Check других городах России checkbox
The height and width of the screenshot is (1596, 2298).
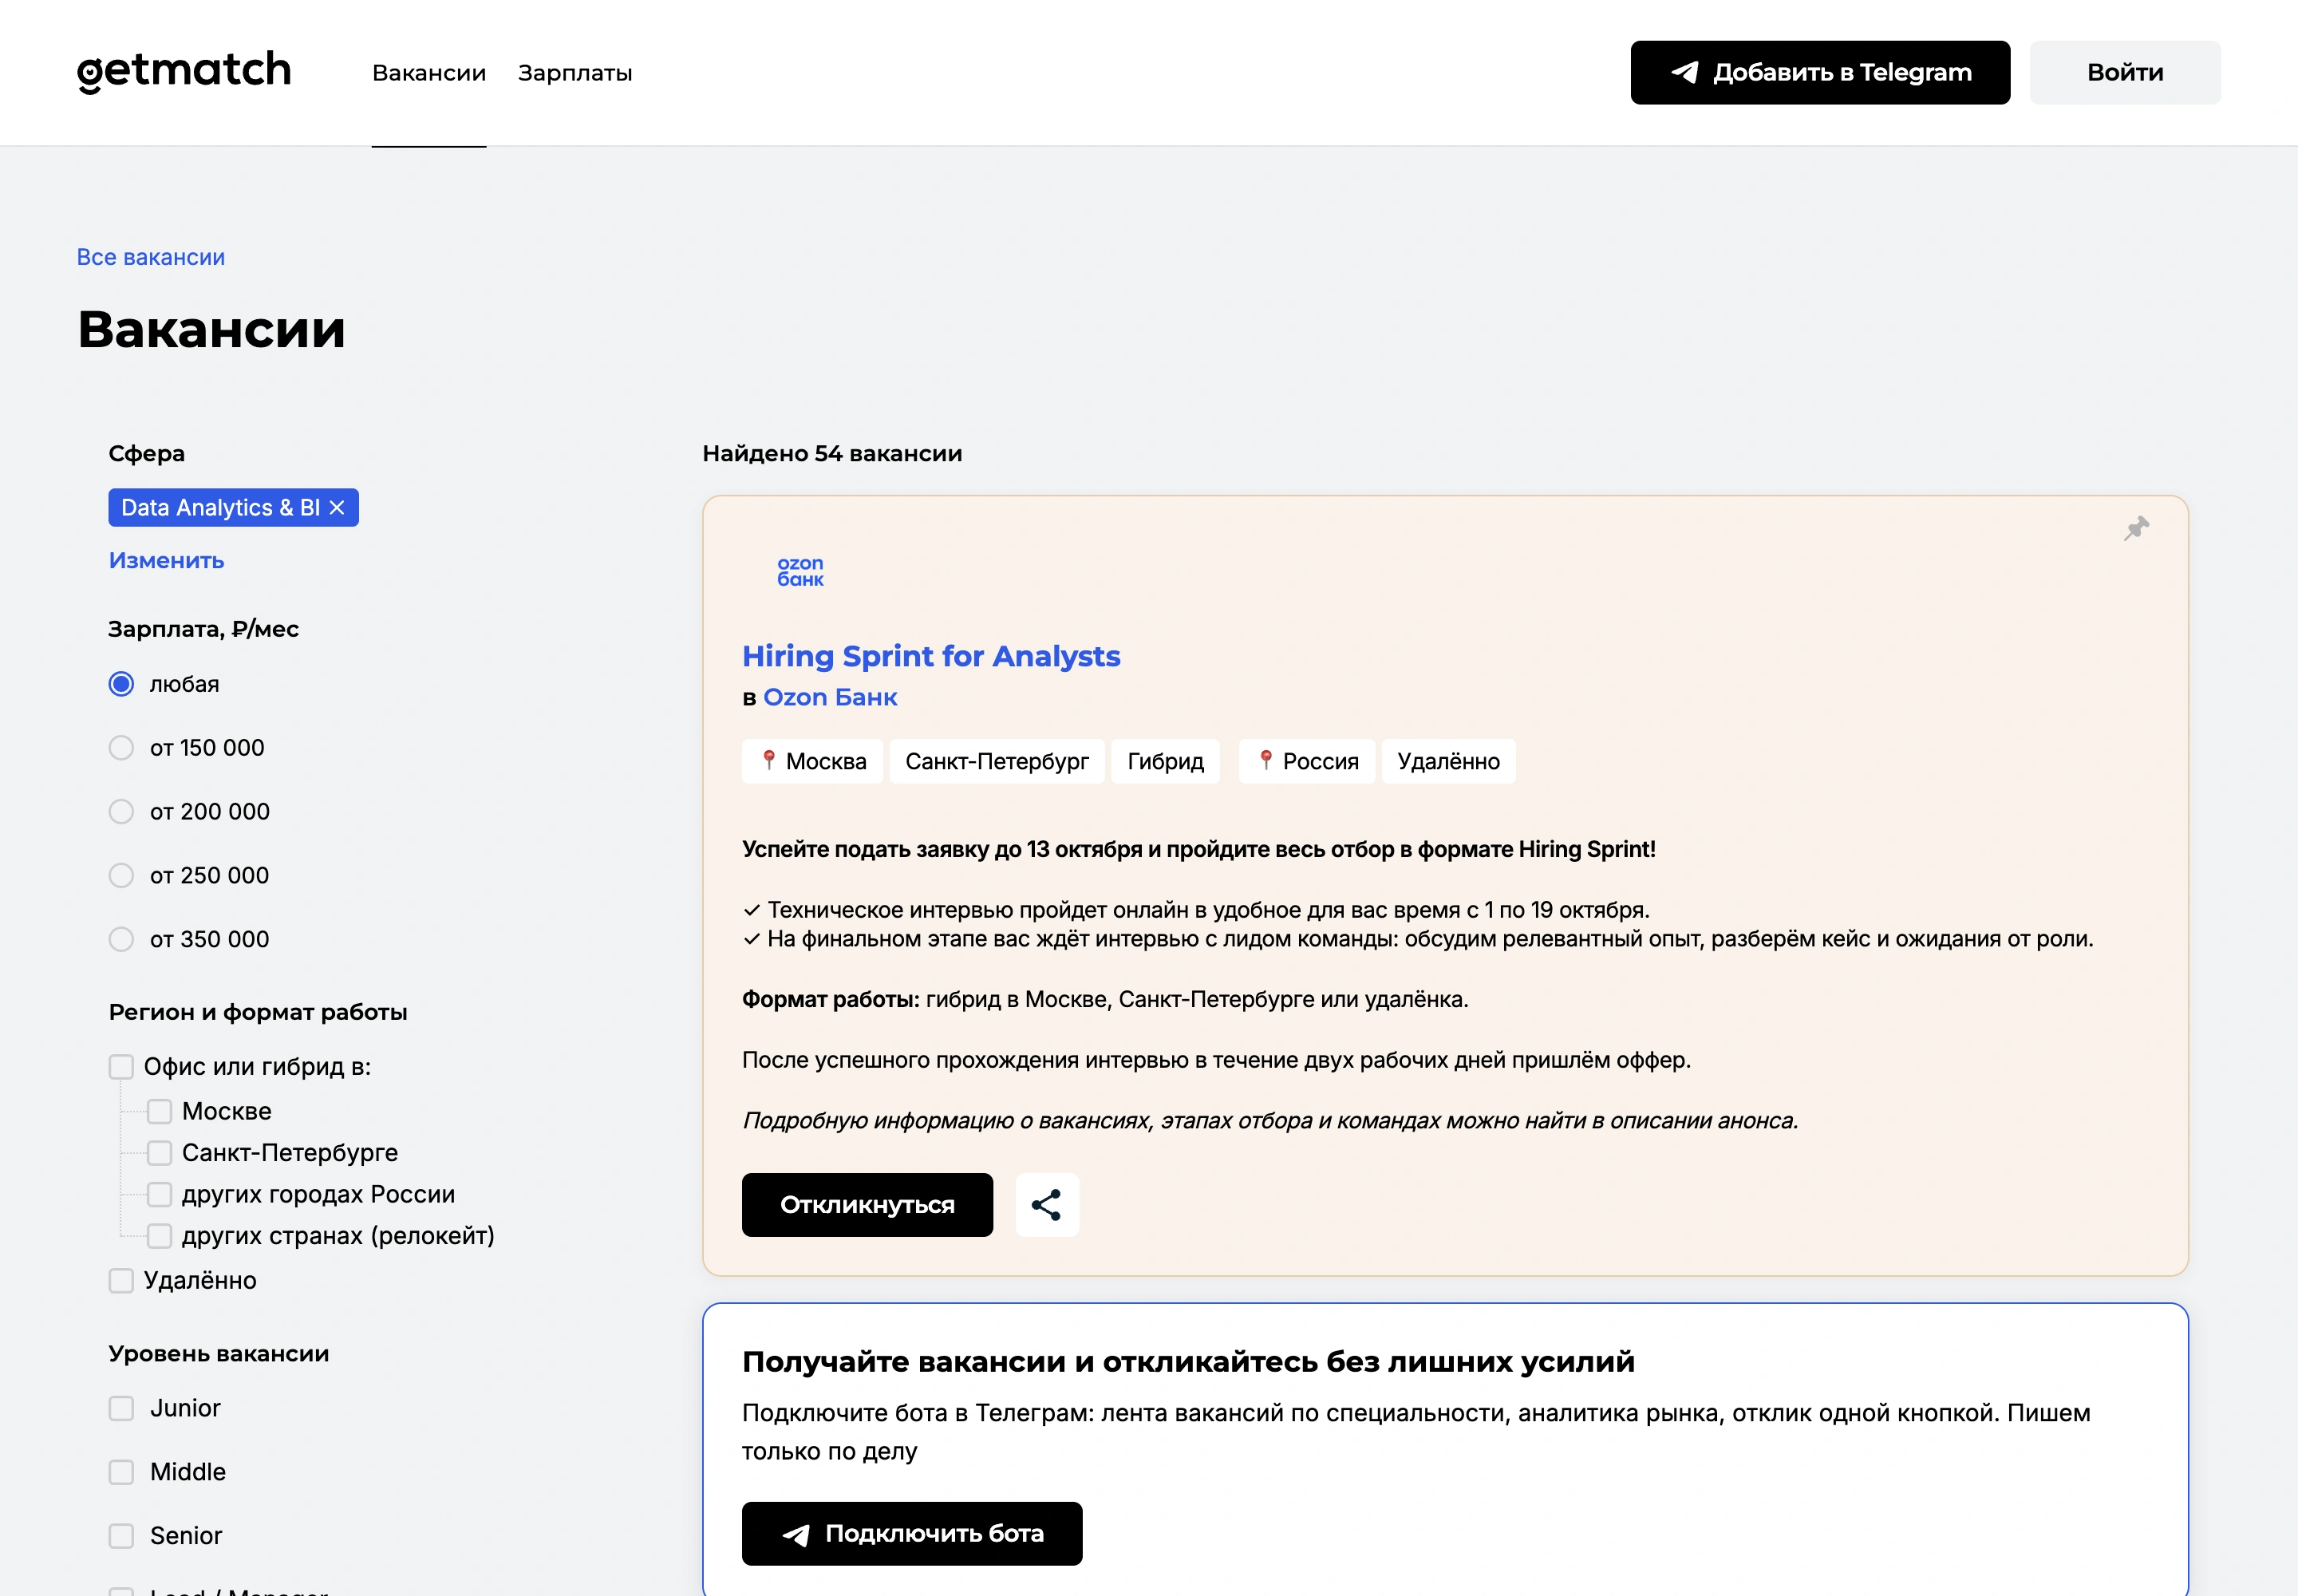pos(159,1194)
